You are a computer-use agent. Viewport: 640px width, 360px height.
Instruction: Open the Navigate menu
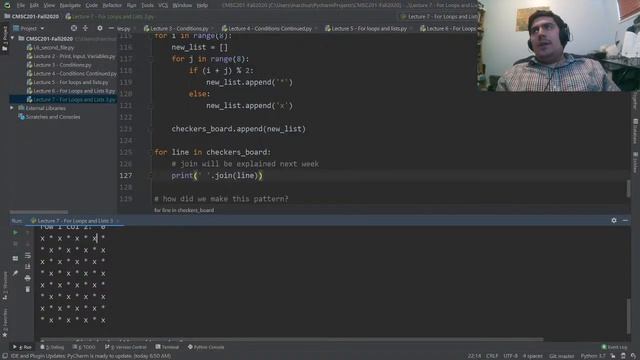tap(70, 5)
